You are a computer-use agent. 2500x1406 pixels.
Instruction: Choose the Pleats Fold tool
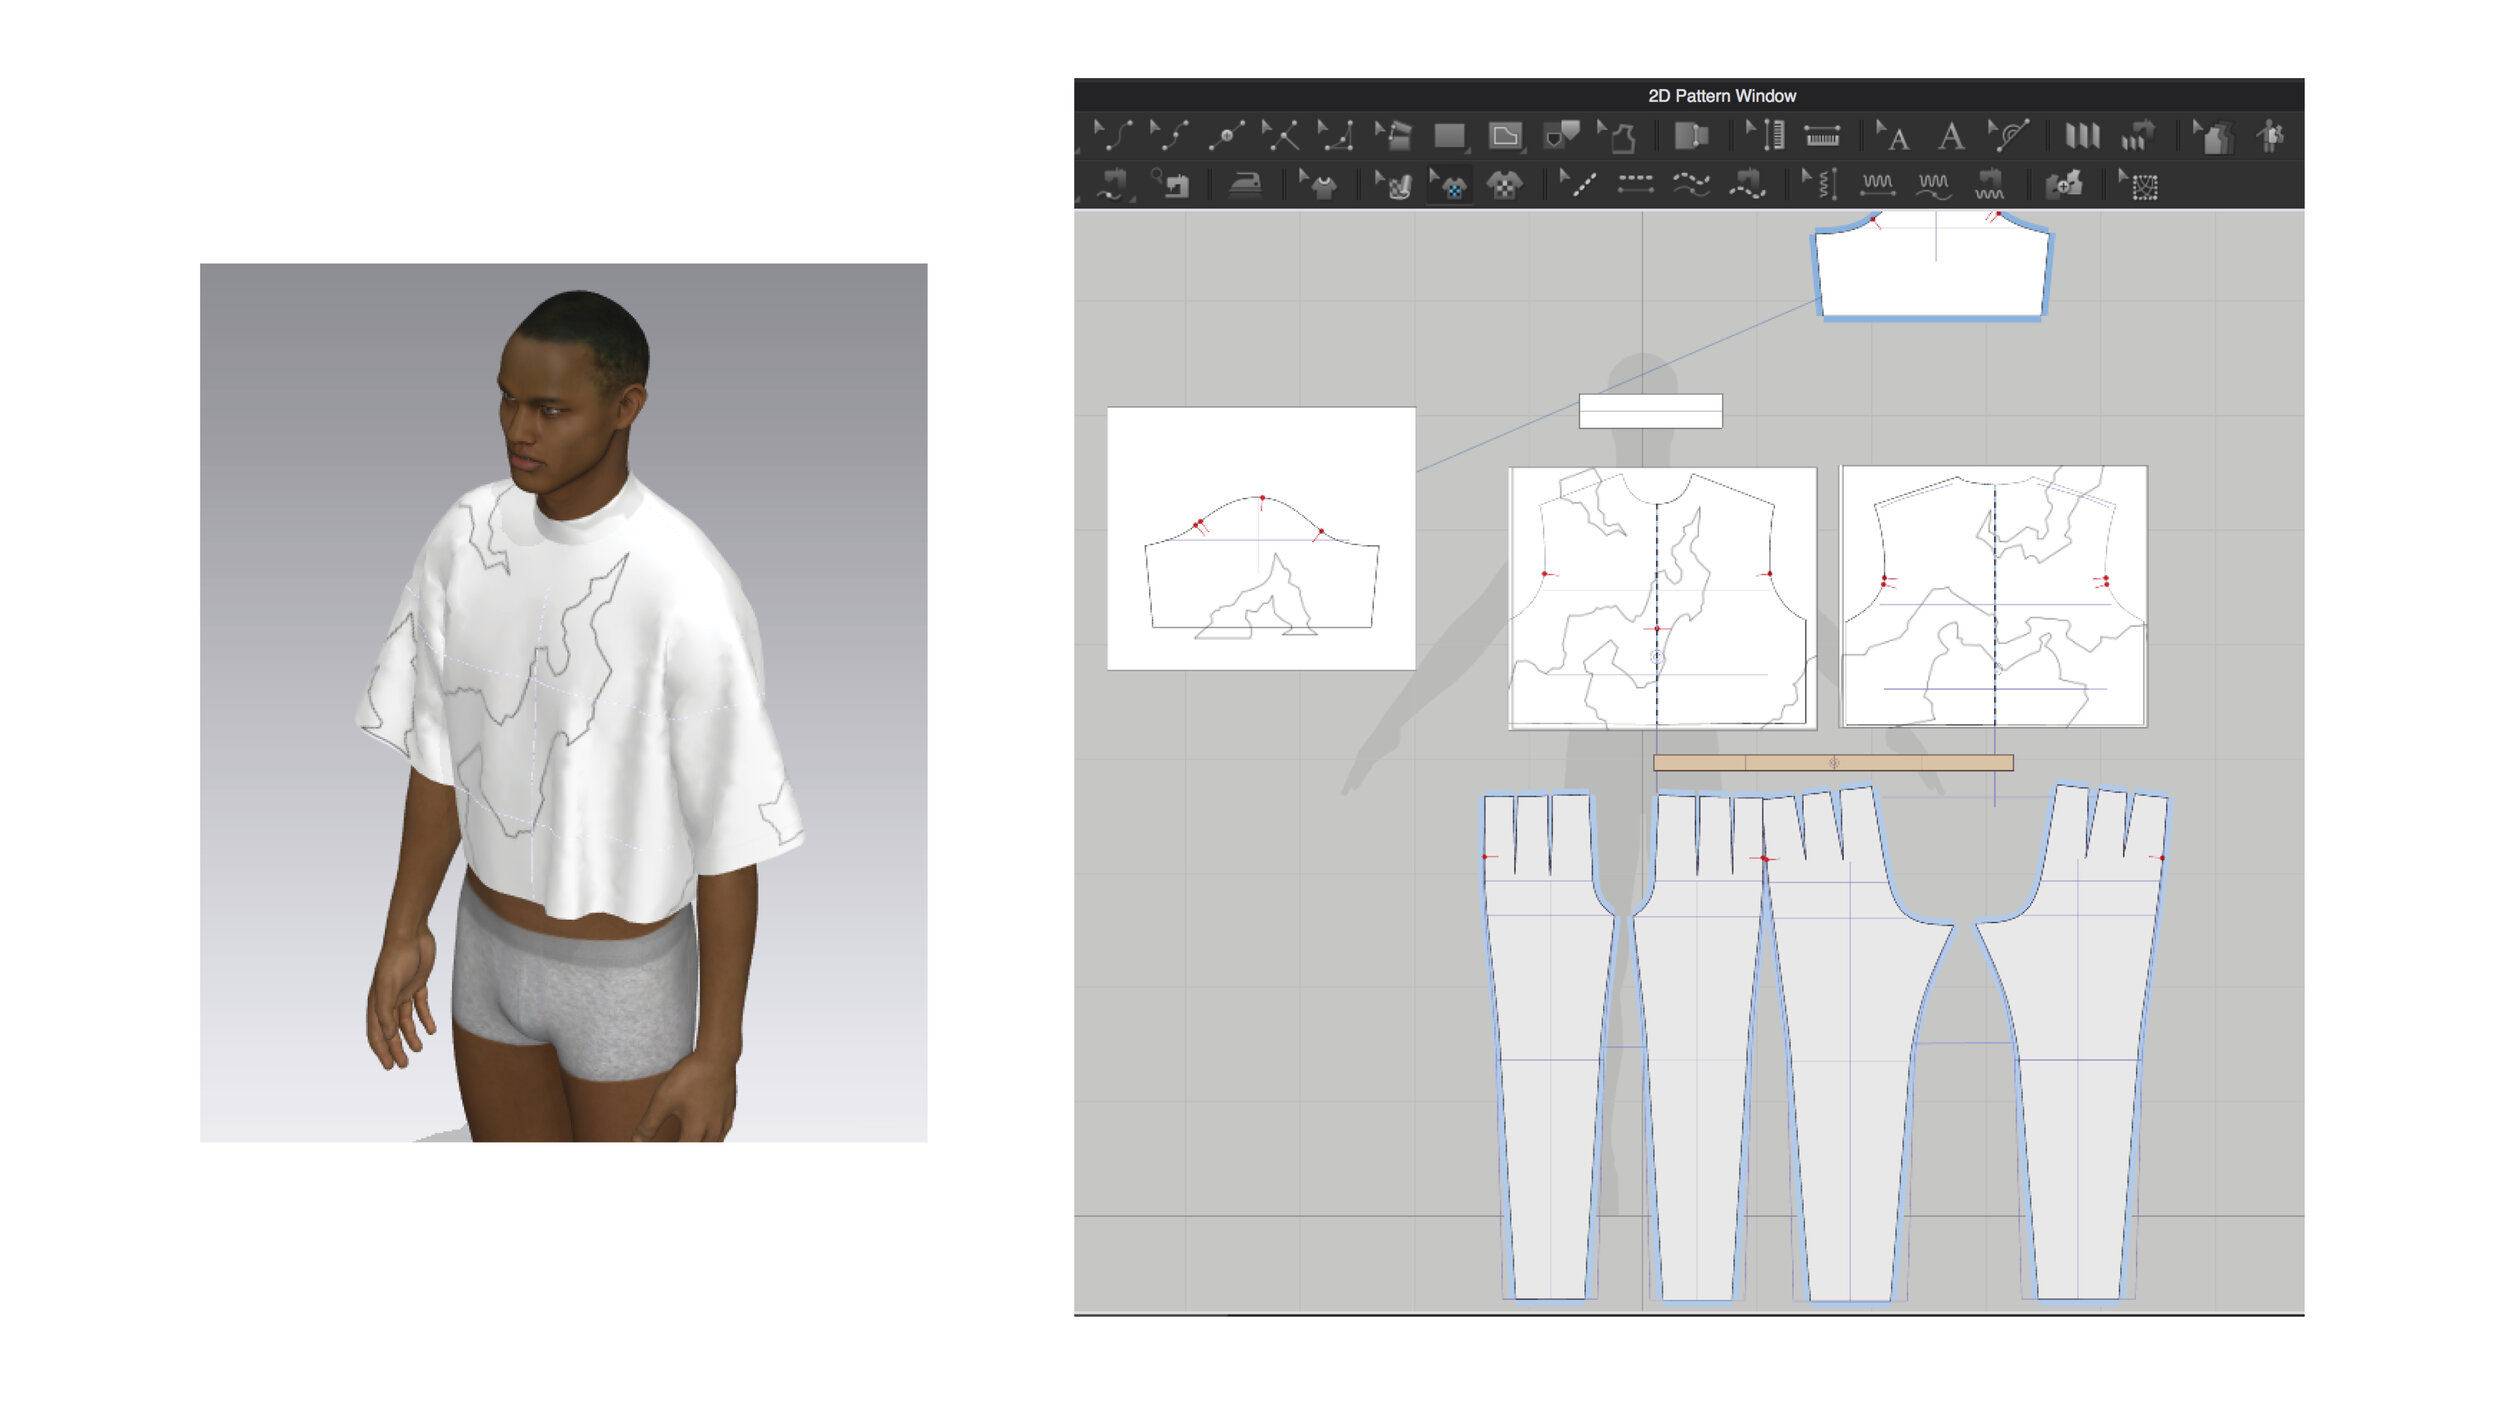point(2082,135)
